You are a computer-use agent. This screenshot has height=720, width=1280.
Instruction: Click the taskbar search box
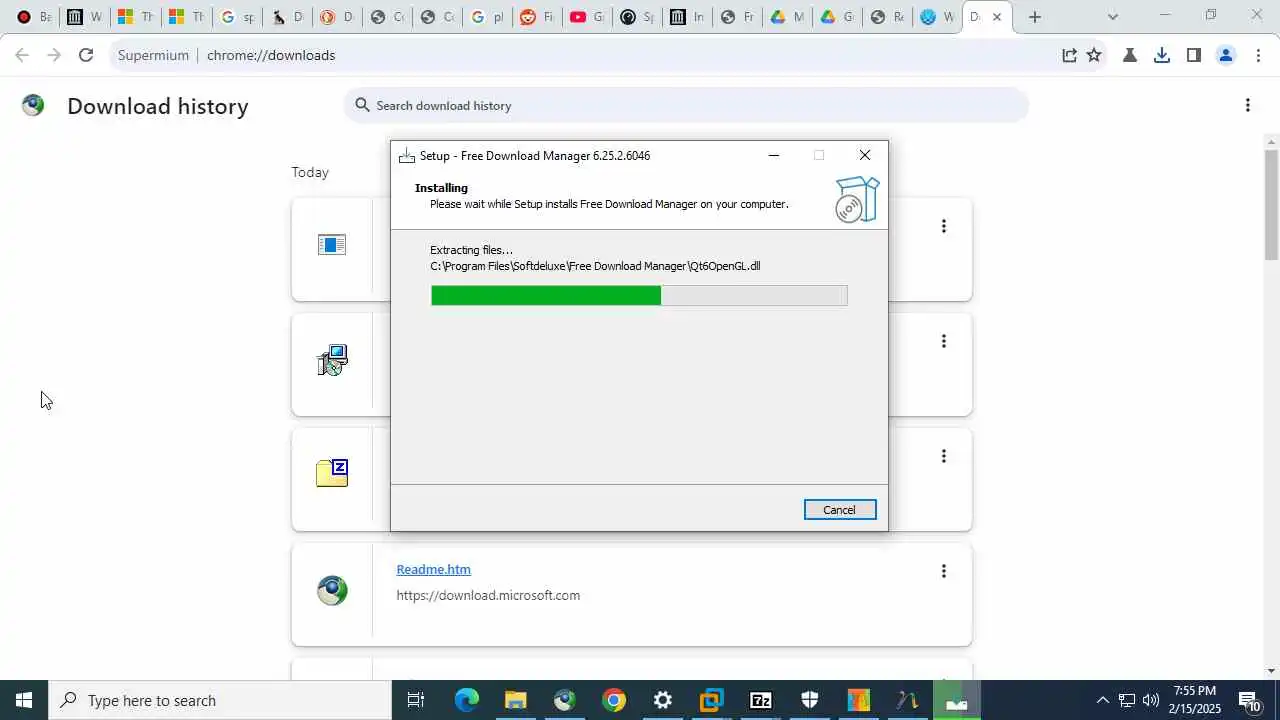220,700
